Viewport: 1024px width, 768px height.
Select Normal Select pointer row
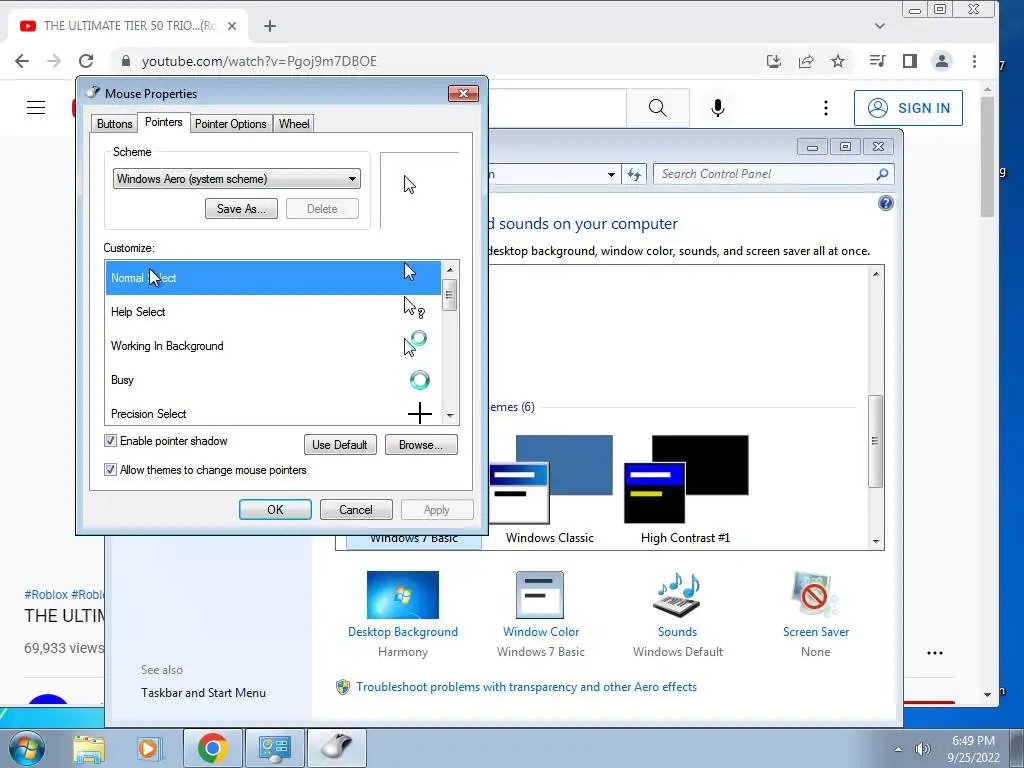(273, 278)
